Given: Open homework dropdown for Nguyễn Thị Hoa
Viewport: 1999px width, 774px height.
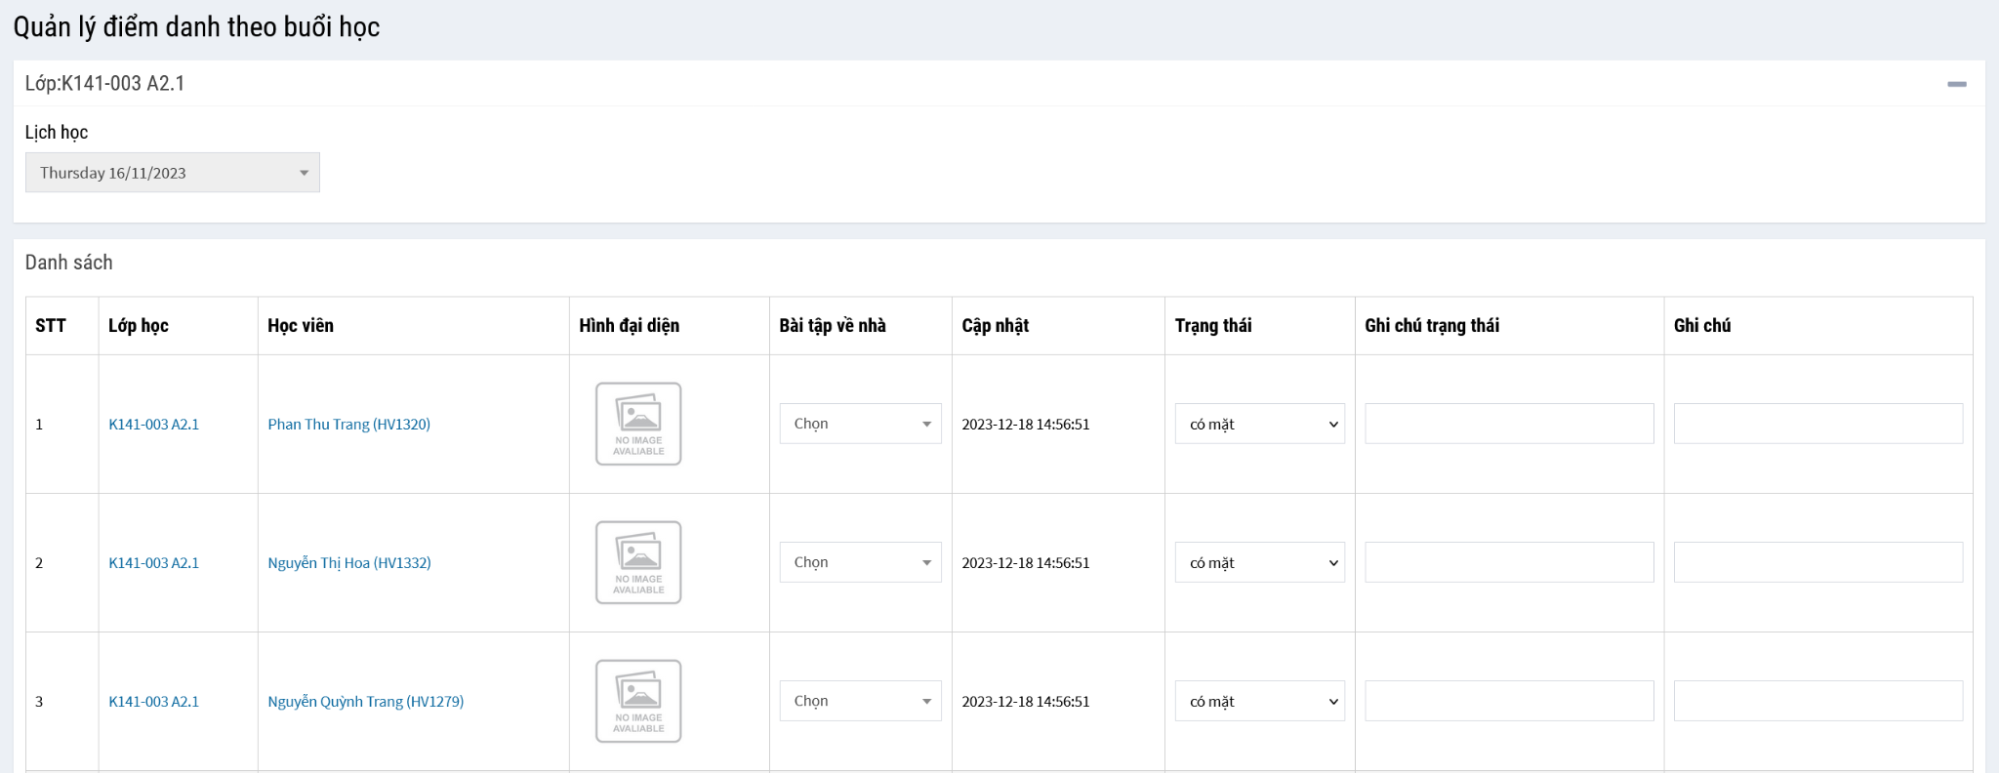Looking at the screenshot, I should click(860, 563).
